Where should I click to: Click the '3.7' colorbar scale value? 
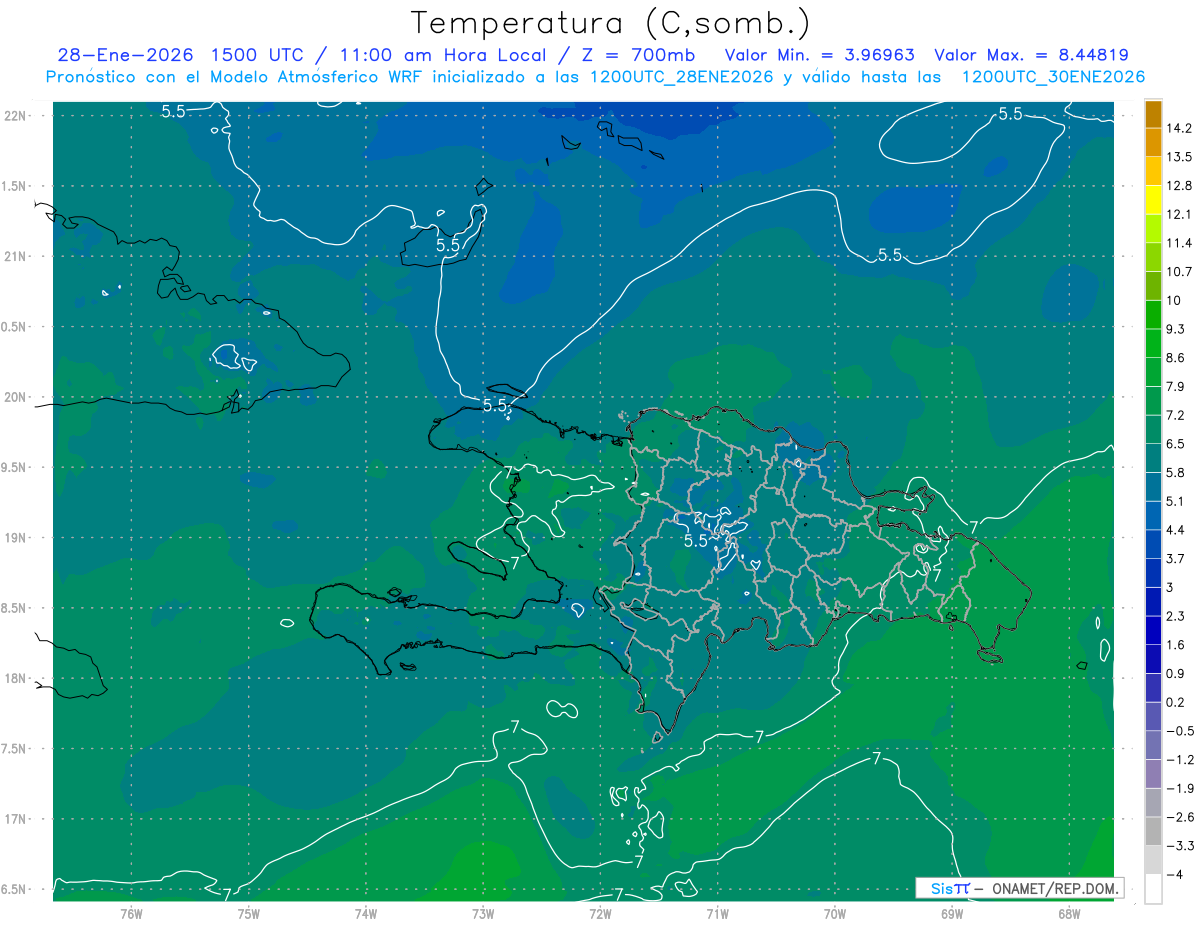click(x=1177, y=558)
